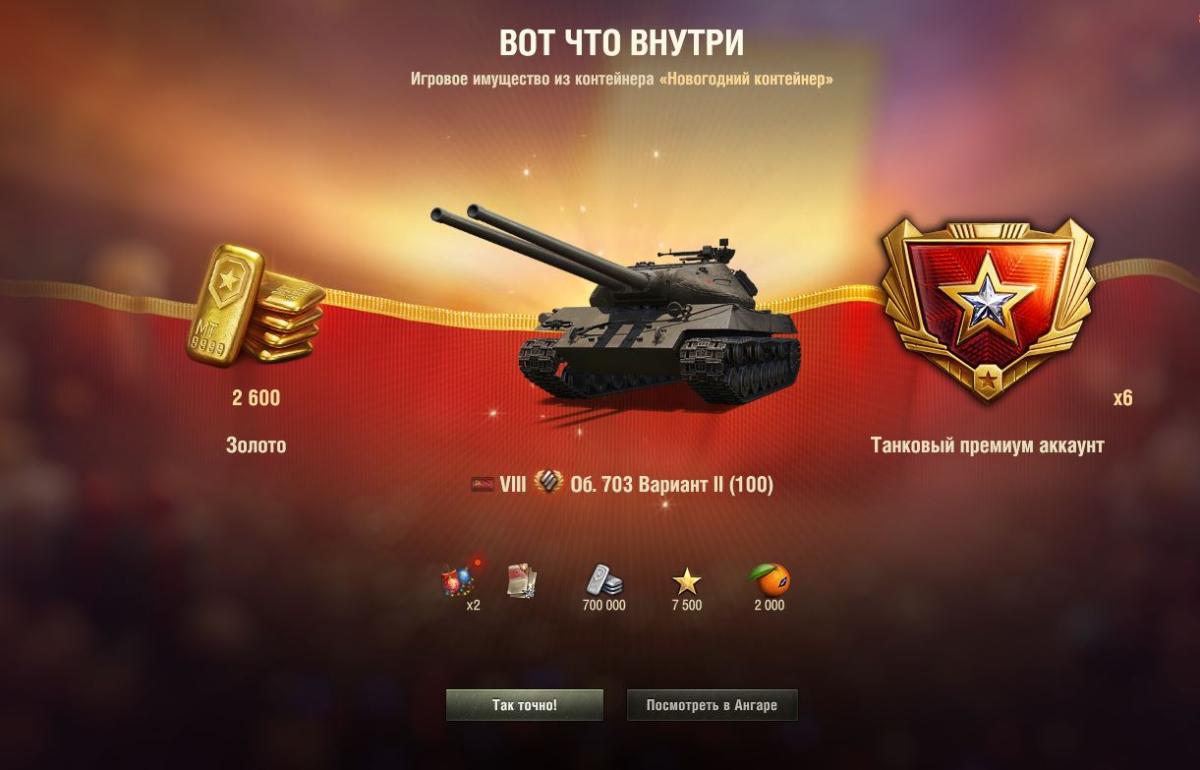Click the 2 600 gold amount
This screenshot has width=1200, height=770.
[256, 398]
